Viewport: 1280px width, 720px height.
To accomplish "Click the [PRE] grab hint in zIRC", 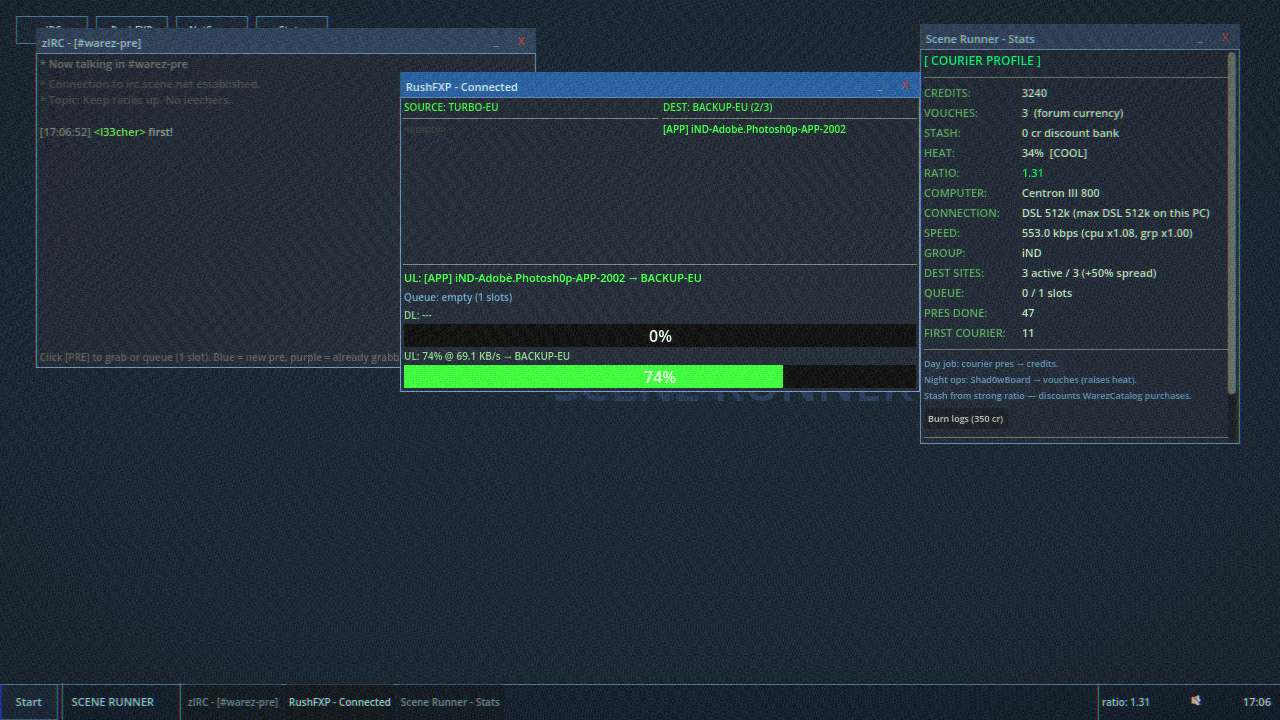I will click(x=219, y=357).
